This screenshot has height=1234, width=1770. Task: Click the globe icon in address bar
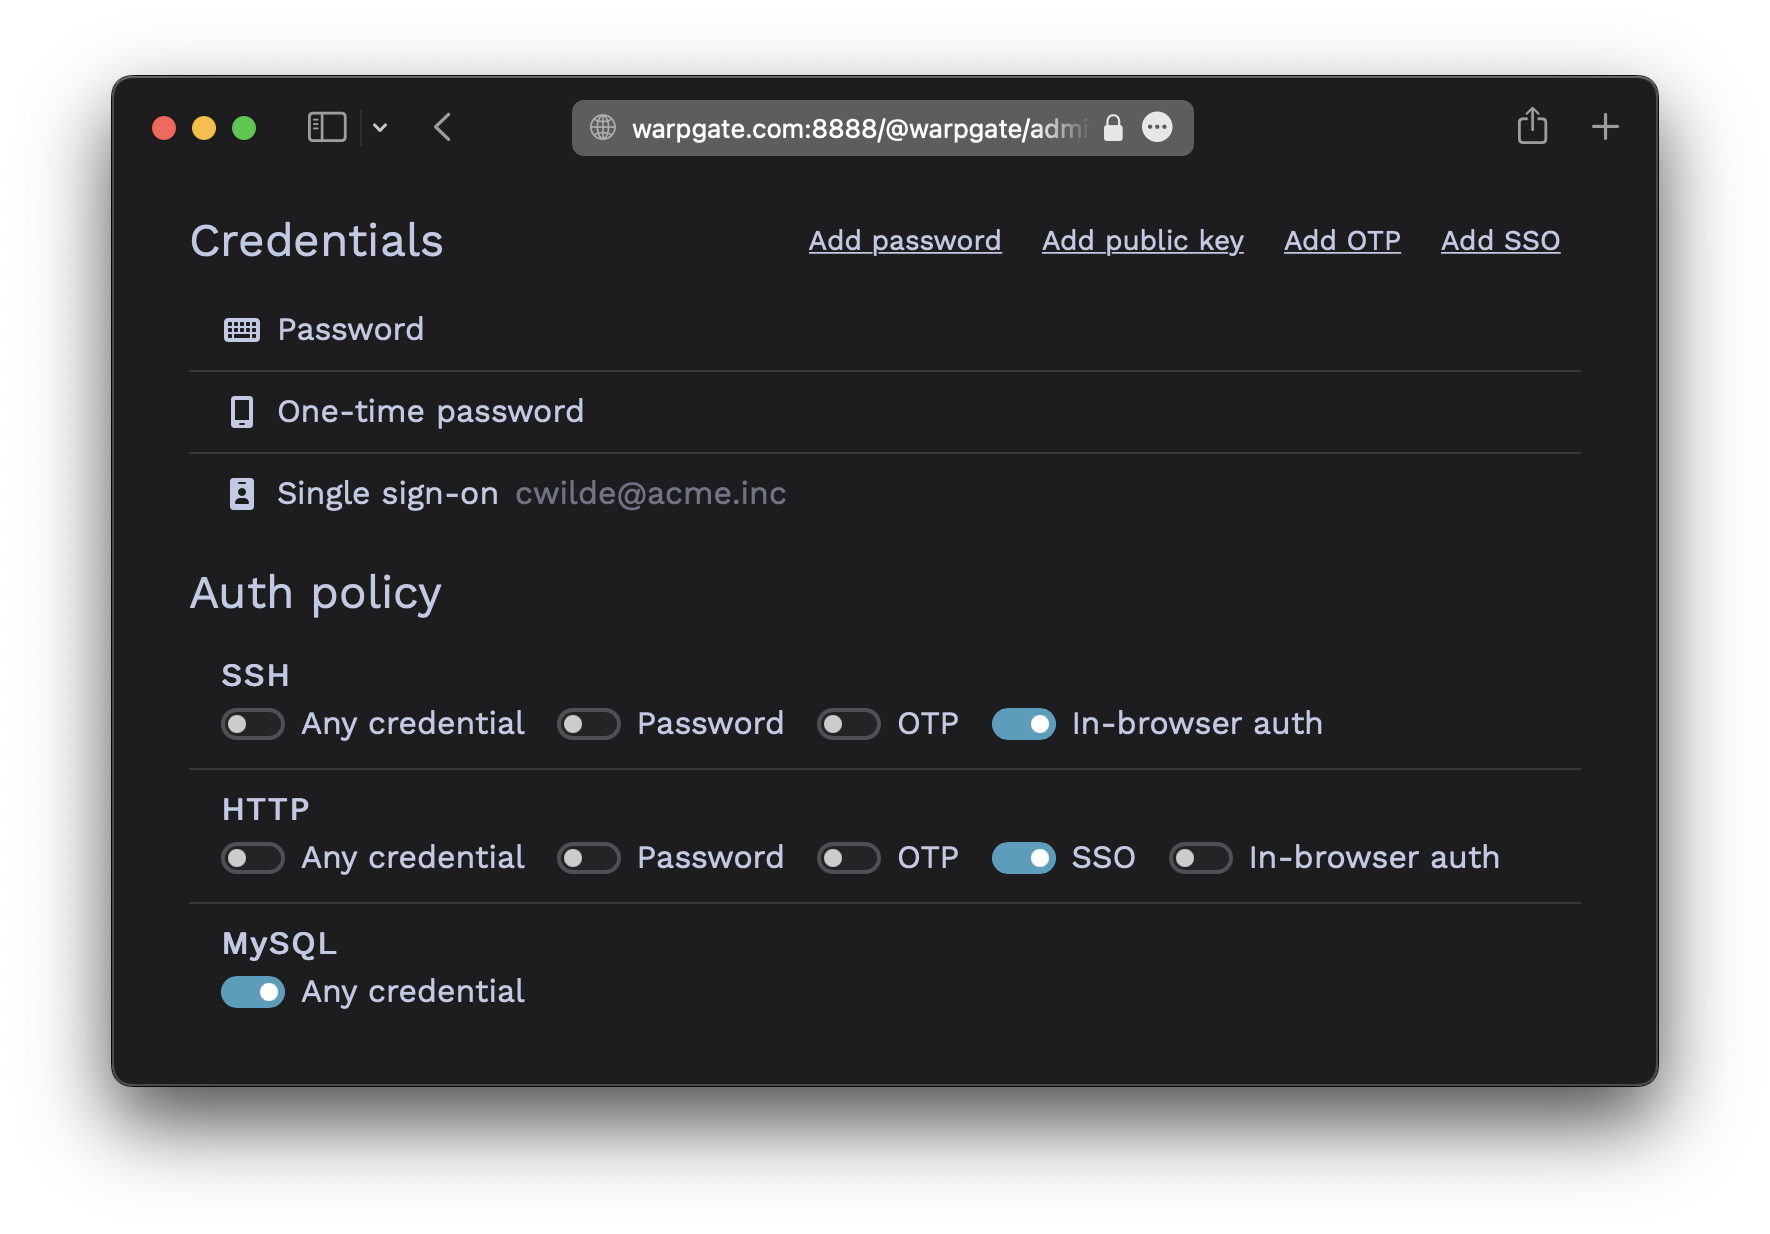click(x=603, y=127)
